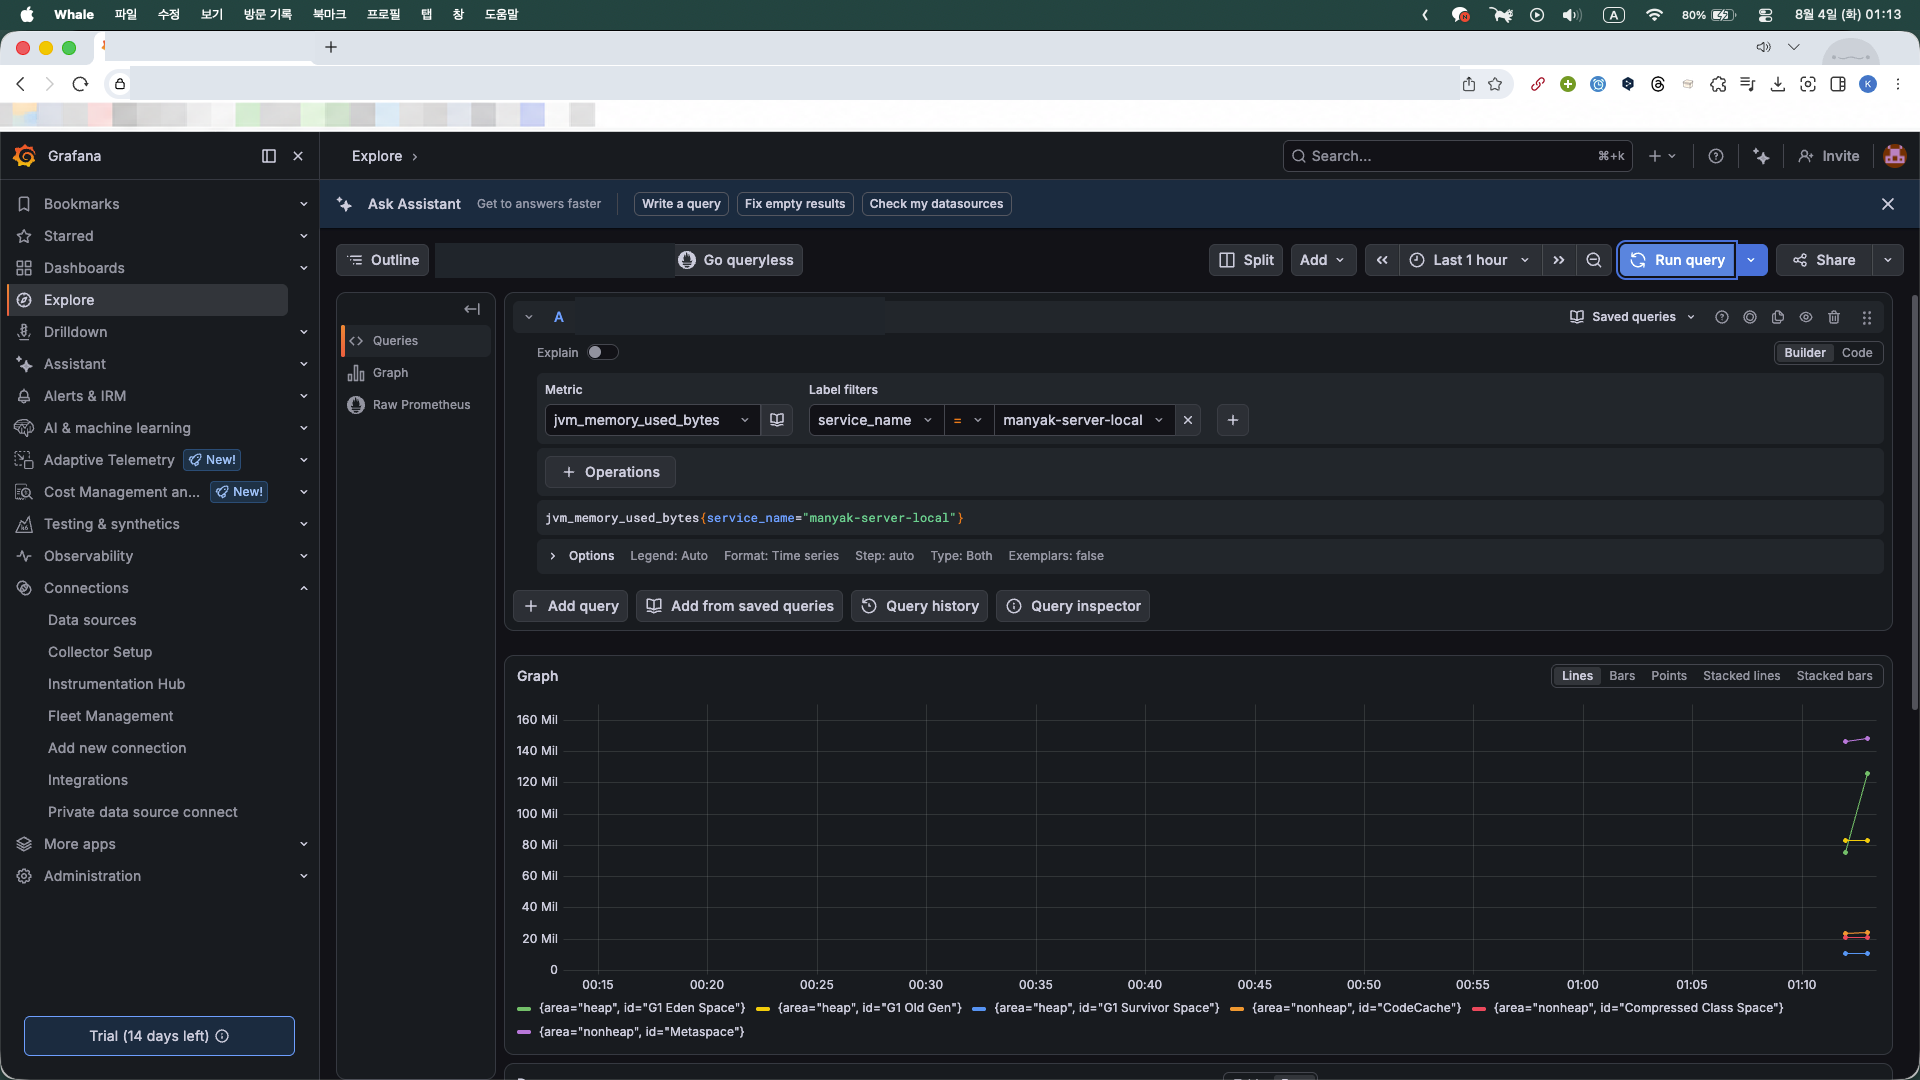Screen dimensions: 1920x1080
Task: Open browser share icon in address bar
Action: [x=1469, y=84]
